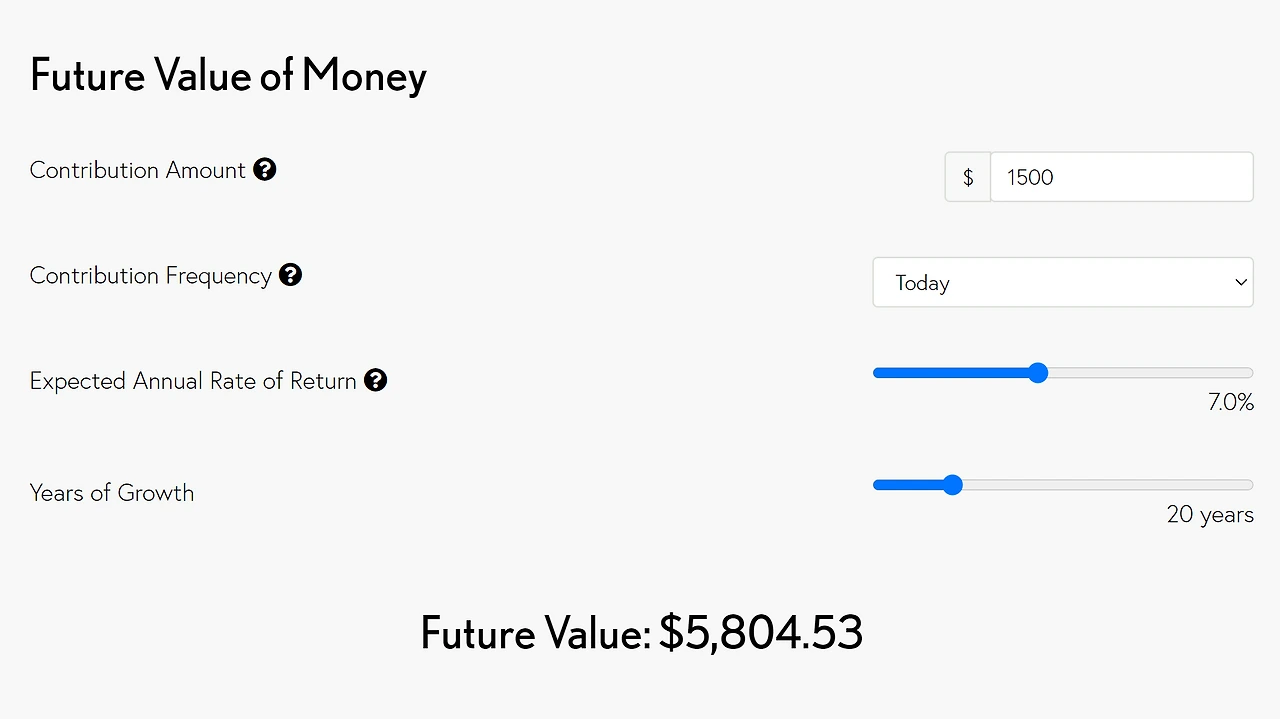Focus the Contribution Amount input showing 1500
The image size is (1280, 719).
click(1120, 177)
